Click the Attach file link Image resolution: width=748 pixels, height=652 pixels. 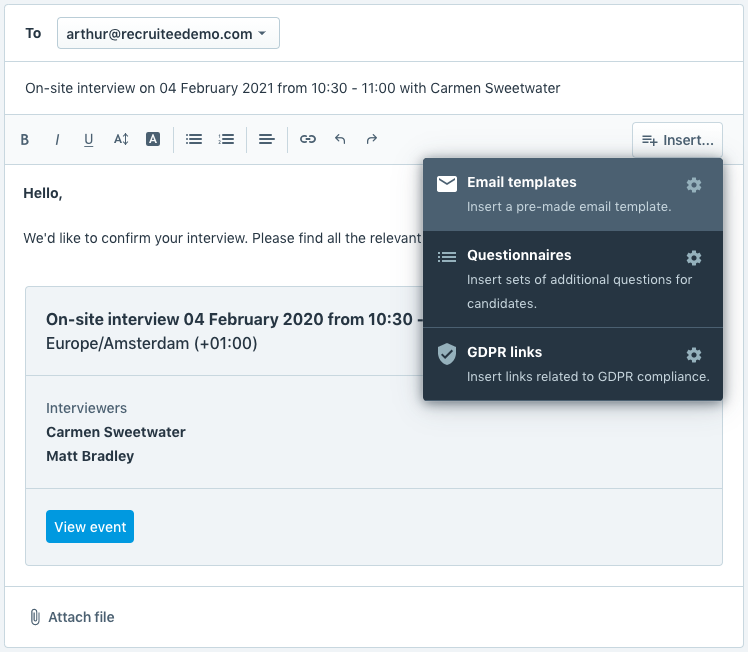72,617
